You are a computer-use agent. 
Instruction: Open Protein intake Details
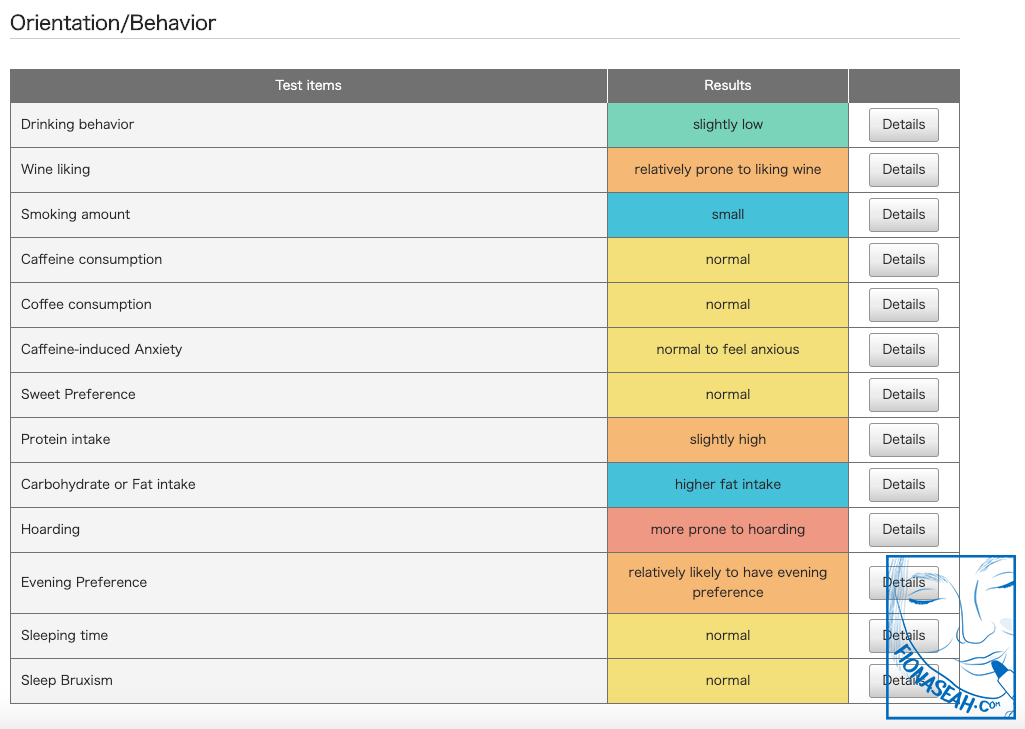point(903,440)
